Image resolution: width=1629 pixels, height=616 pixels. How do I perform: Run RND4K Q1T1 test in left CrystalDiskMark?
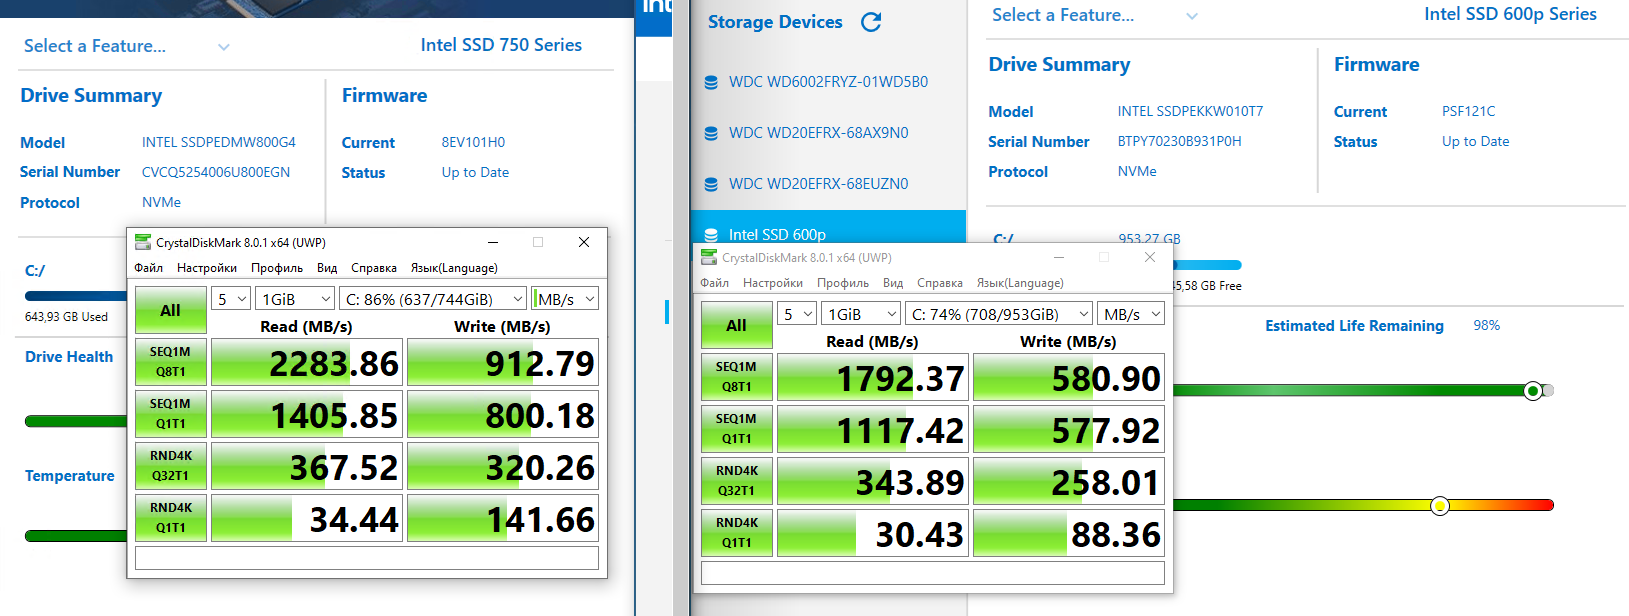coord(171,518)
